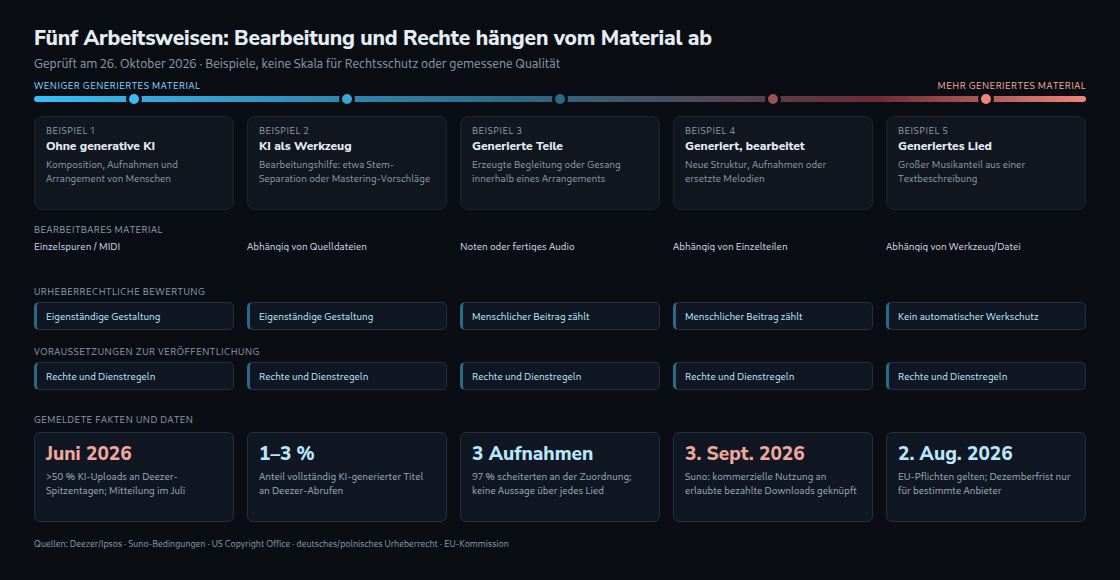Click the 'Erzeugte Begleitung oder Gesang' description
This screenshot has width=1120, height=580.
pos(546,172)
